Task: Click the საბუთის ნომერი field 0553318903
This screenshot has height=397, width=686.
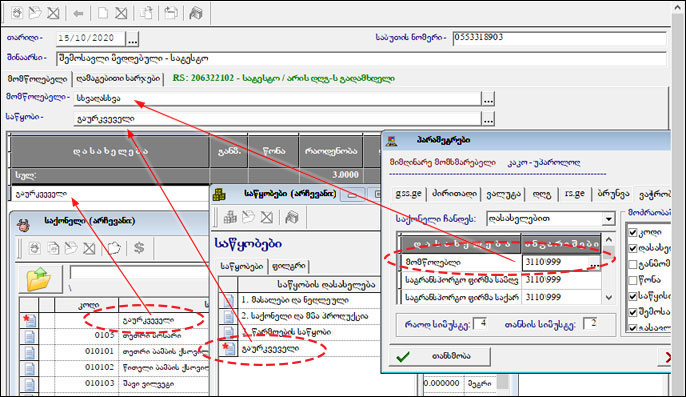Action: point(560,39)
